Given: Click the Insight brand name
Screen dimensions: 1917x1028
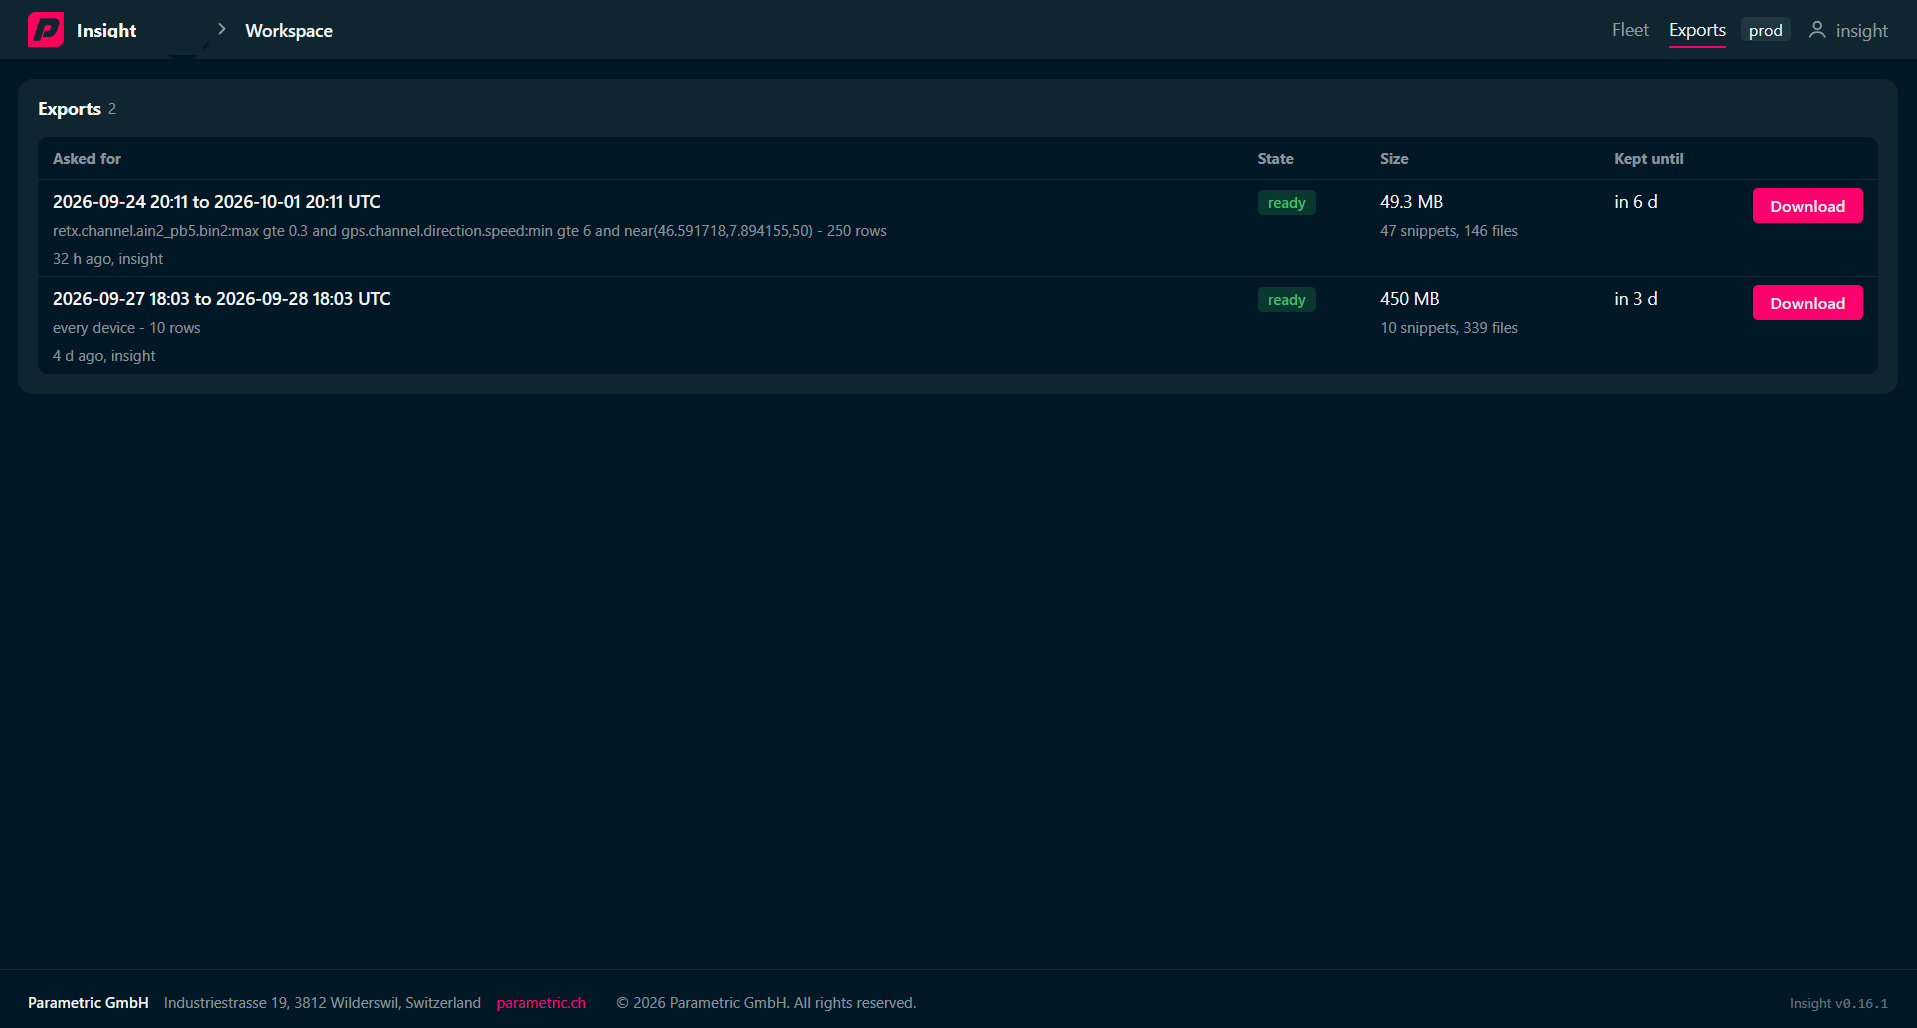Looking at the screenshot, I should tap(106, 31).
